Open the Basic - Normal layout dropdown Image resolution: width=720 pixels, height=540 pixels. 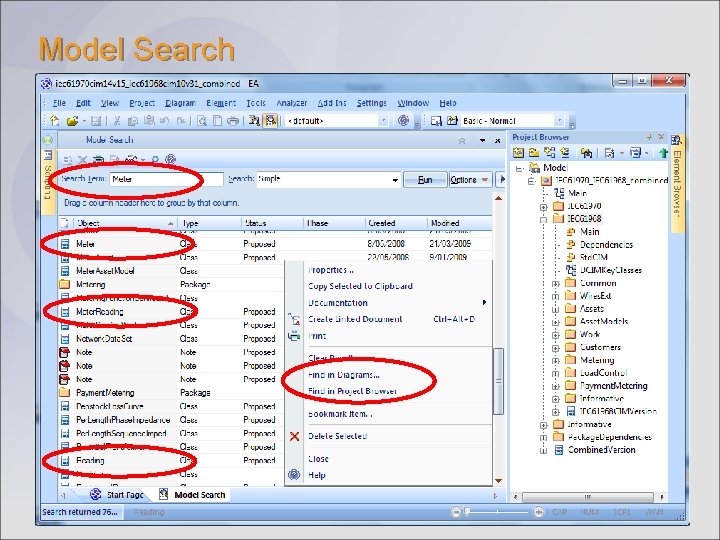click(x=559, y=121)
